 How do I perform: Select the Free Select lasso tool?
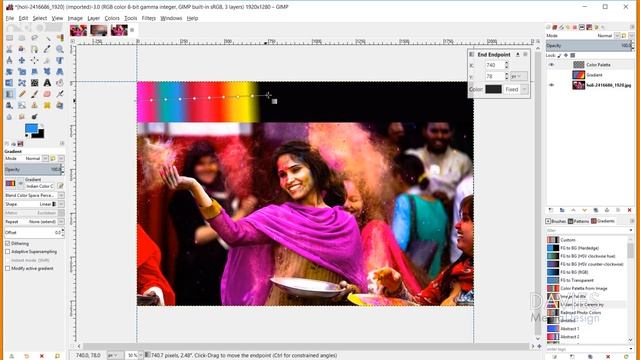34,38
